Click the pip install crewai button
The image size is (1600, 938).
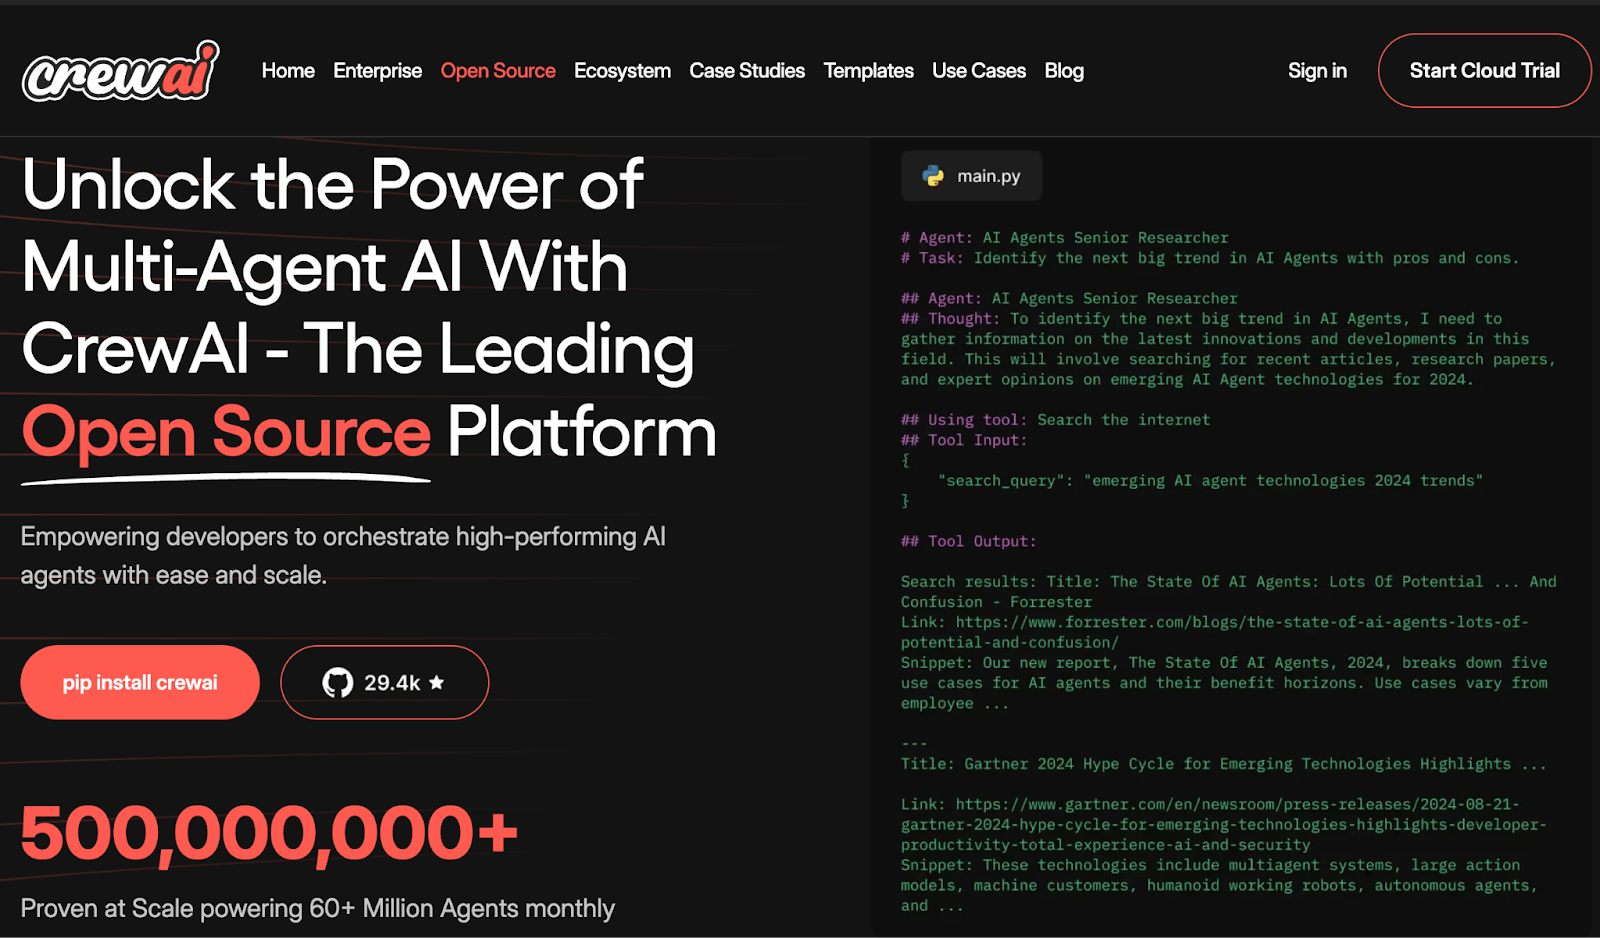(140, 683)
